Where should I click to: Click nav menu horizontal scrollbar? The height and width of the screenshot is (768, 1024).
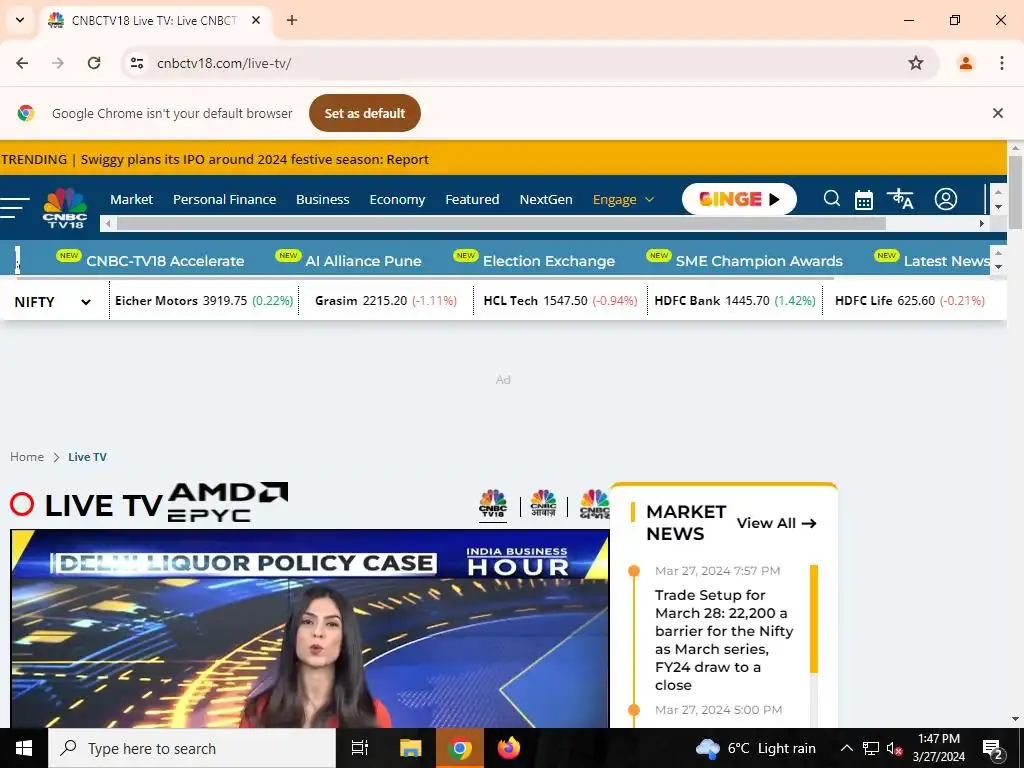pos(501,223)
